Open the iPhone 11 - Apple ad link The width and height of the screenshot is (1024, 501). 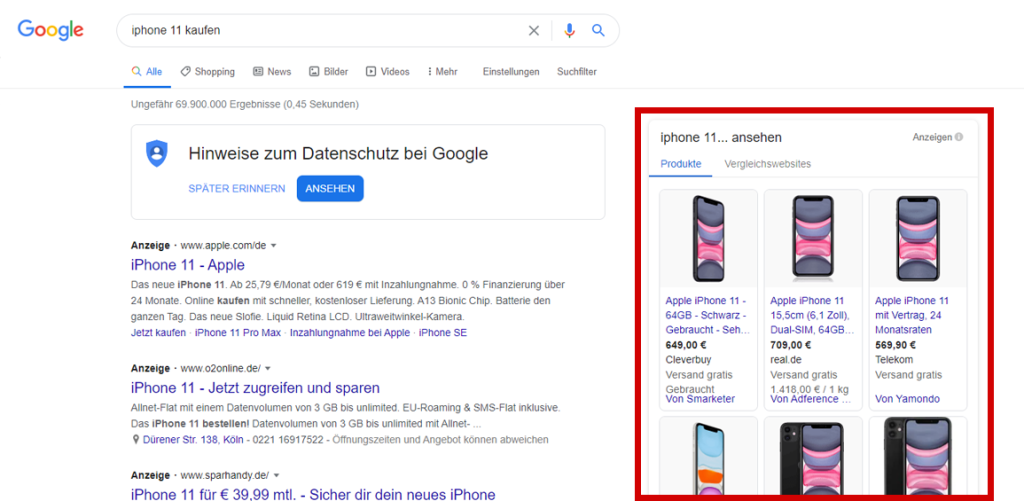(187, 265)
